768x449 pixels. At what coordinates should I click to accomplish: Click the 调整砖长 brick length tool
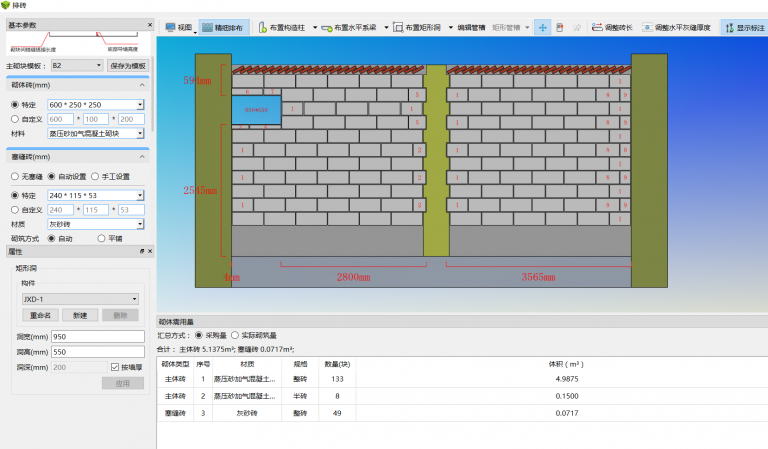[x=611, y=28]
